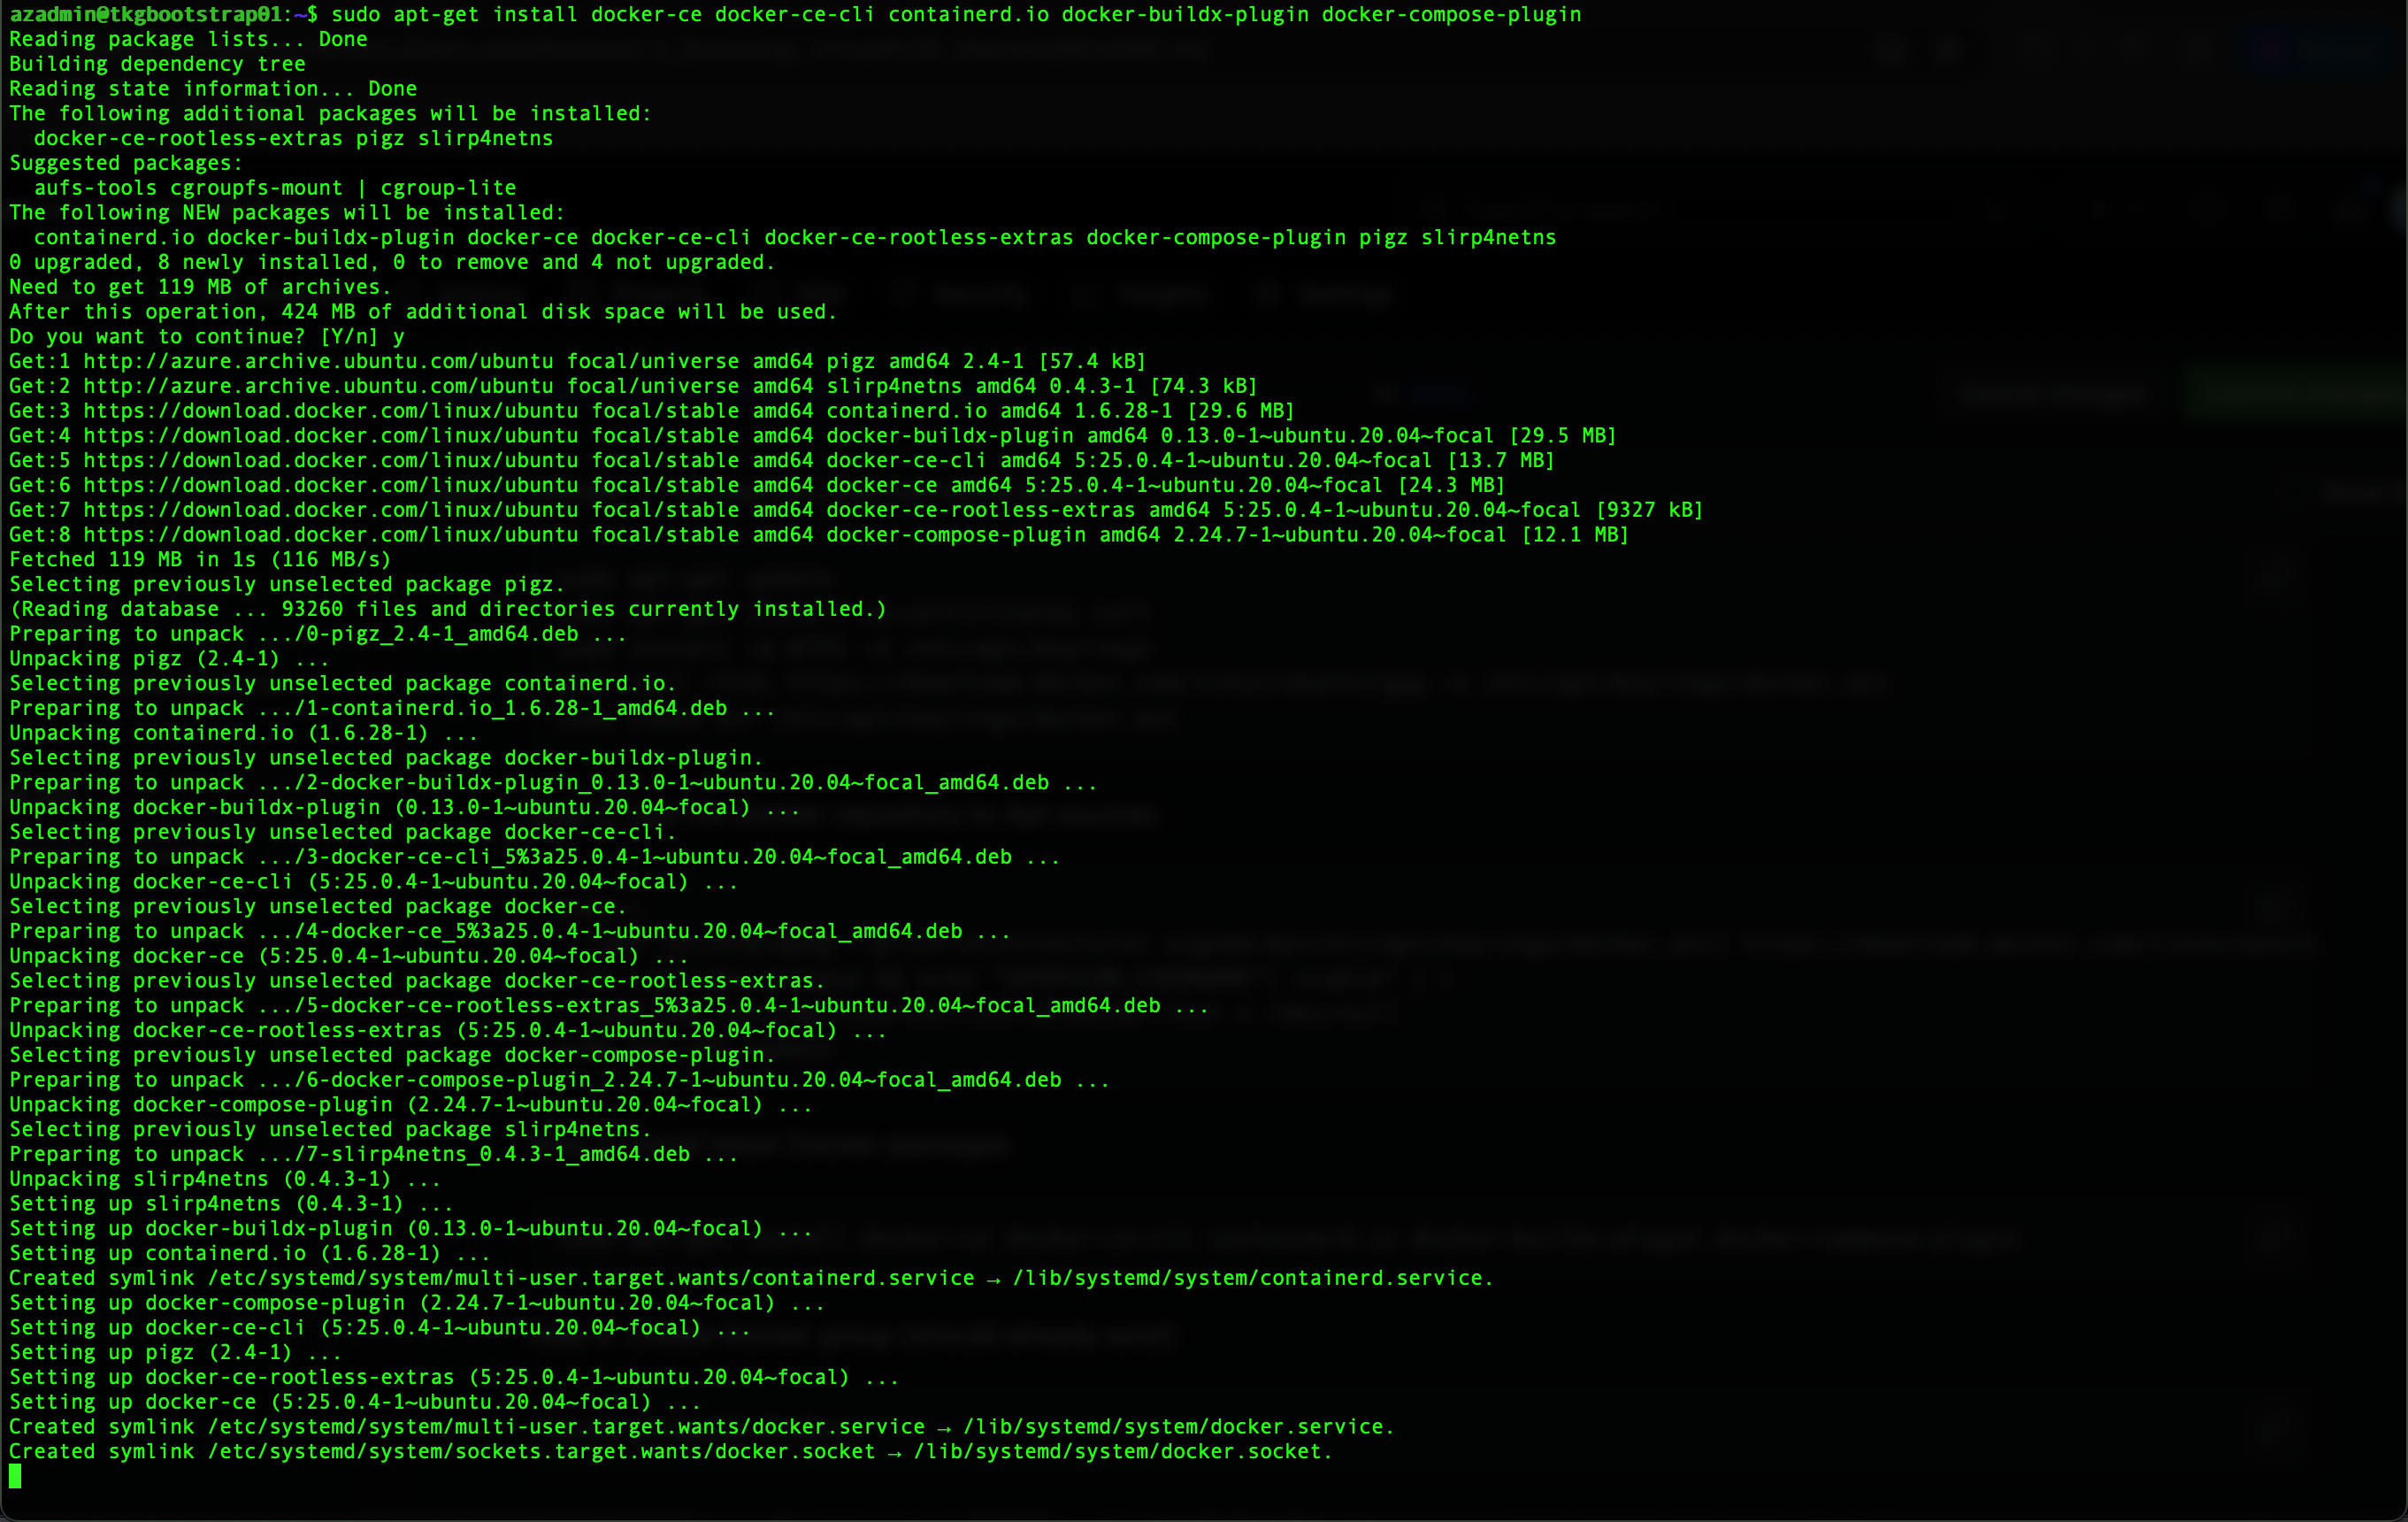2408x1522 pixels.
Task: Open the Get:2 azure.archive.ubuntu.com URL
Action: click(x=318, y=386)
